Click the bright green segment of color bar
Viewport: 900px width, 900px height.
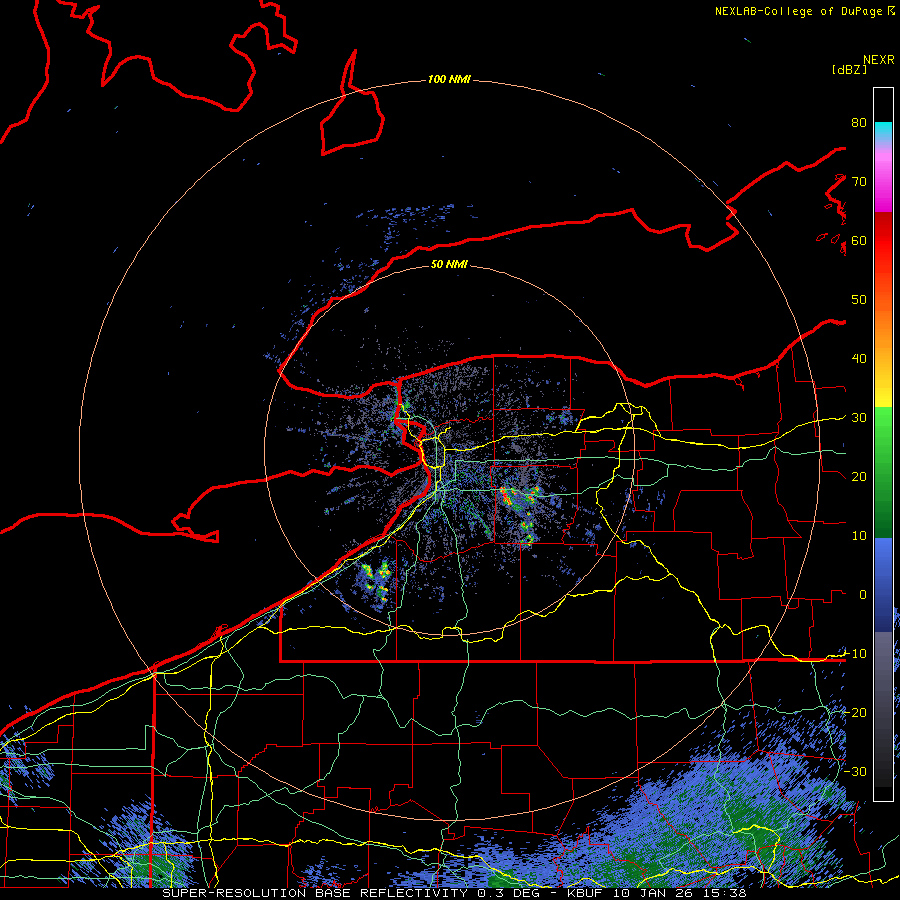[x=883, y=428]
